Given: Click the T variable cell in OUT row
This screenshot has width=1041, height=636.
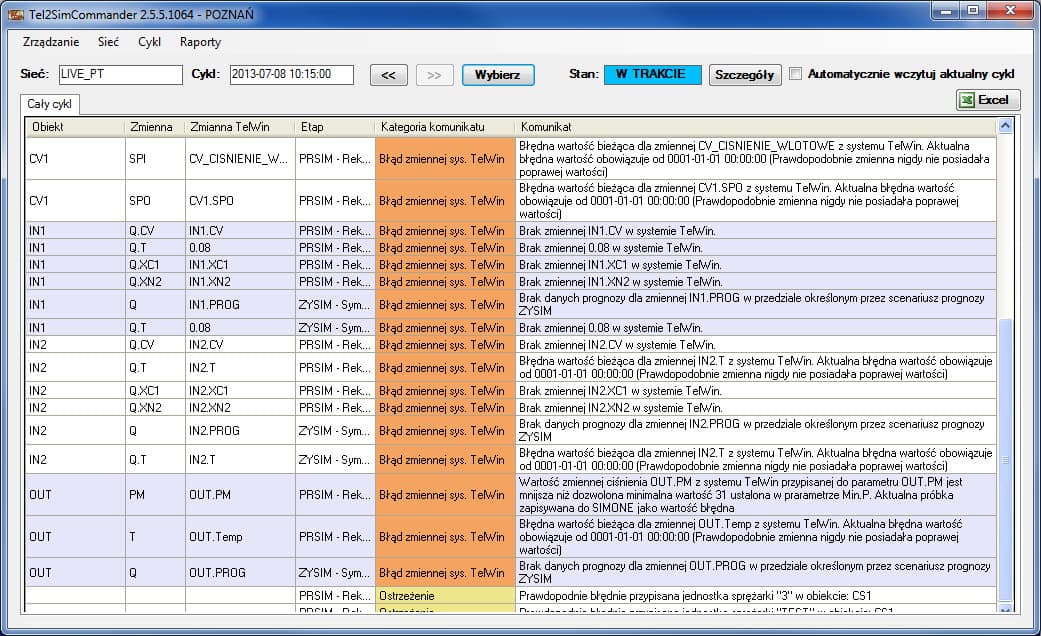Looking at the screenshot, I should coord(155,536).
